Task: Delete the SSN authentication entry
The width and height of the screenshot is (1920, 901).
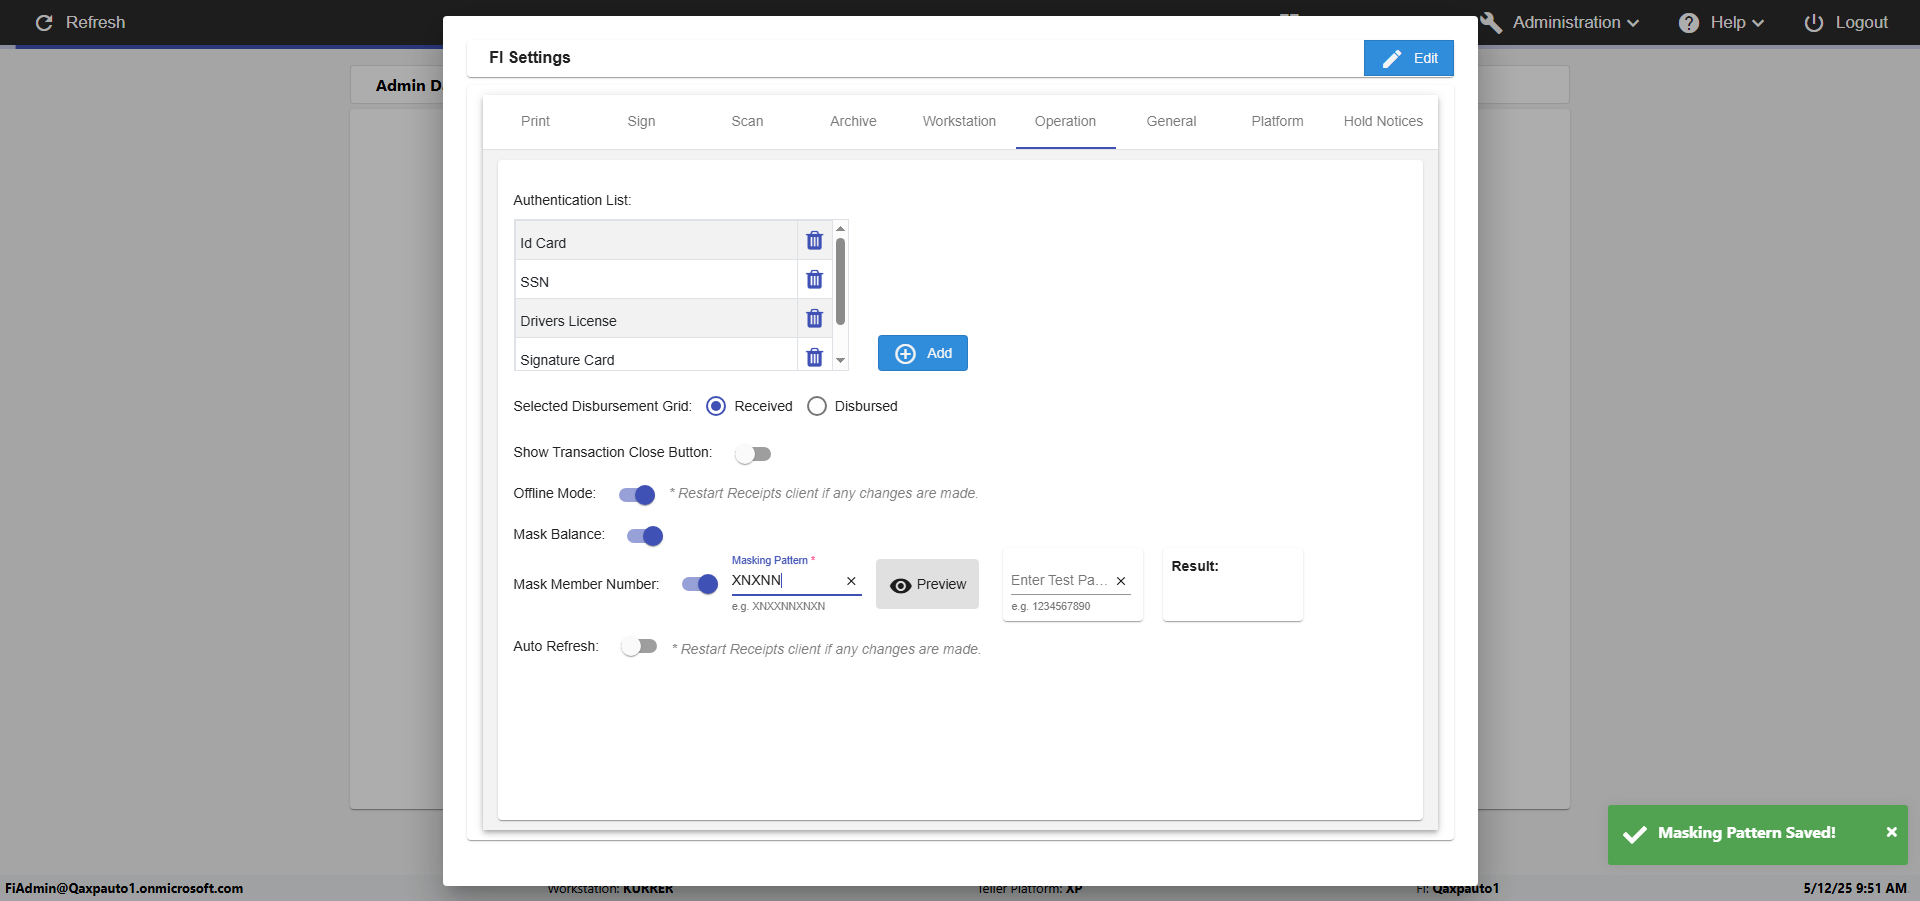Action: 814,280
